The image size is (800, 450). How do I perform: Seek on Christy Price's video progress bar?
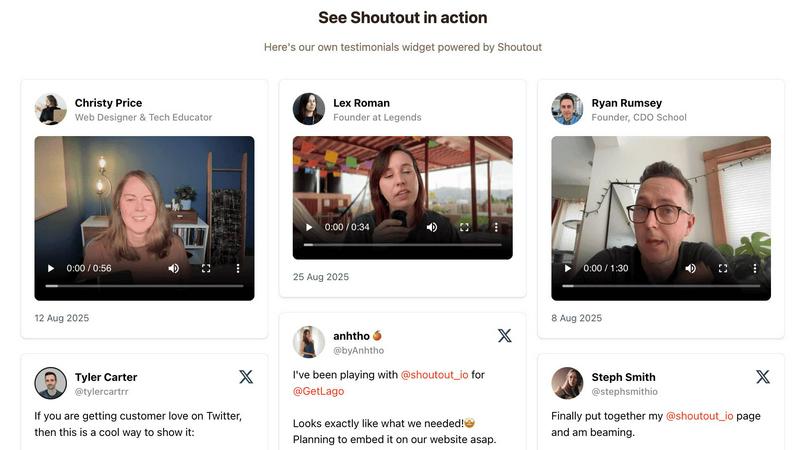click(144, 286)
